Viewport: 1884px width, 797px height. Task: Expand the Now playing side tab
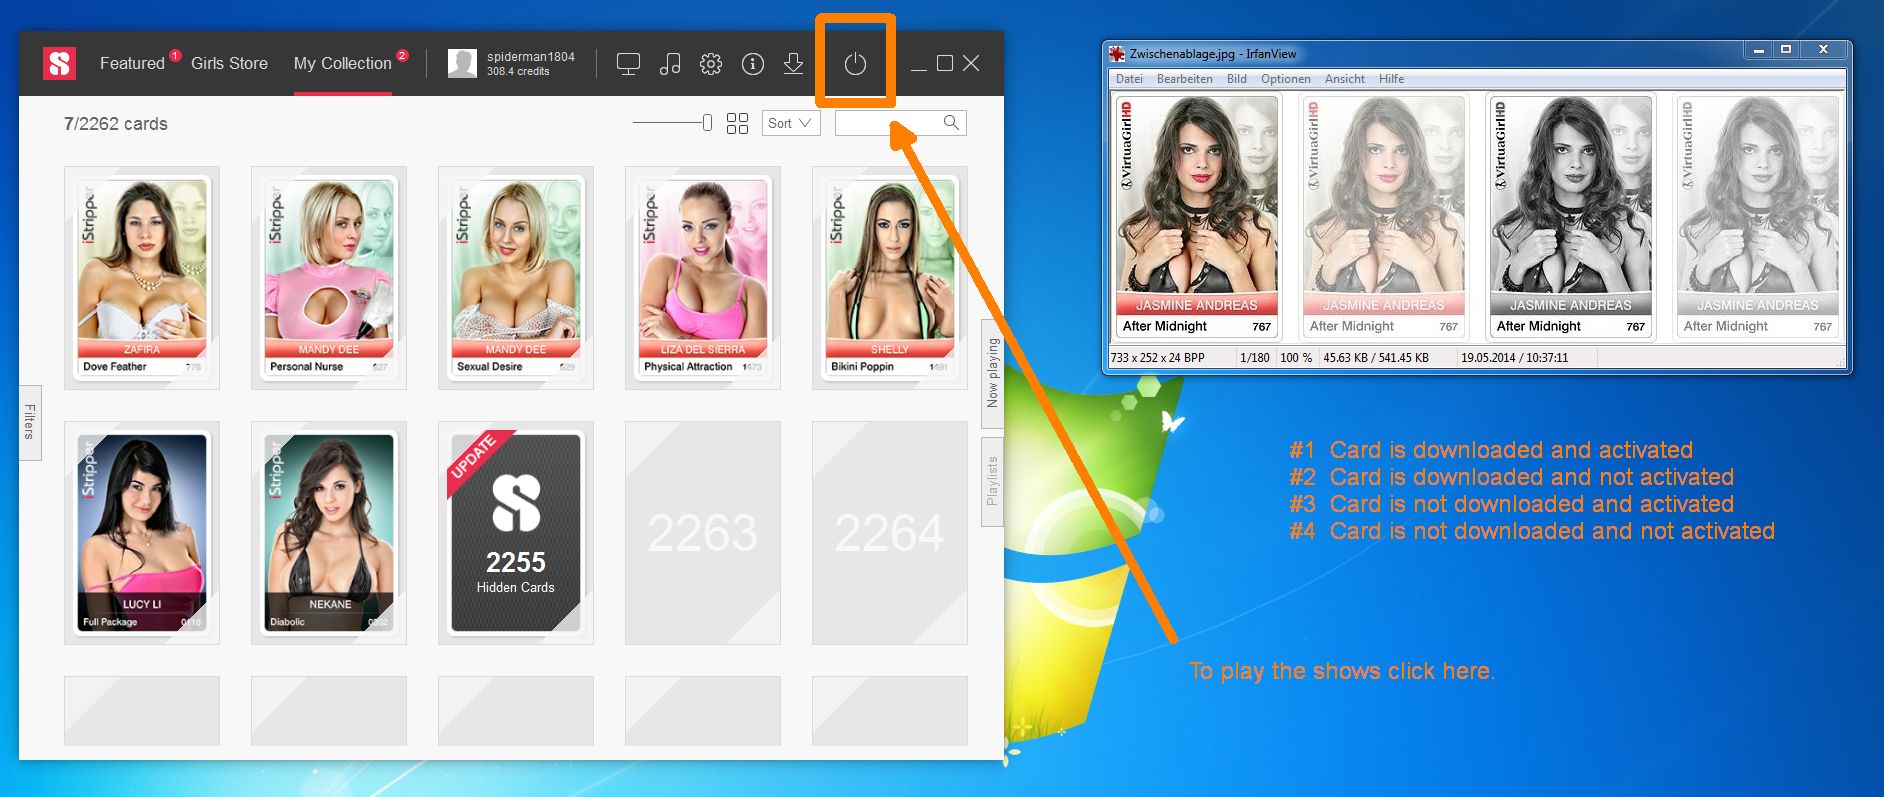pos(992,373)
